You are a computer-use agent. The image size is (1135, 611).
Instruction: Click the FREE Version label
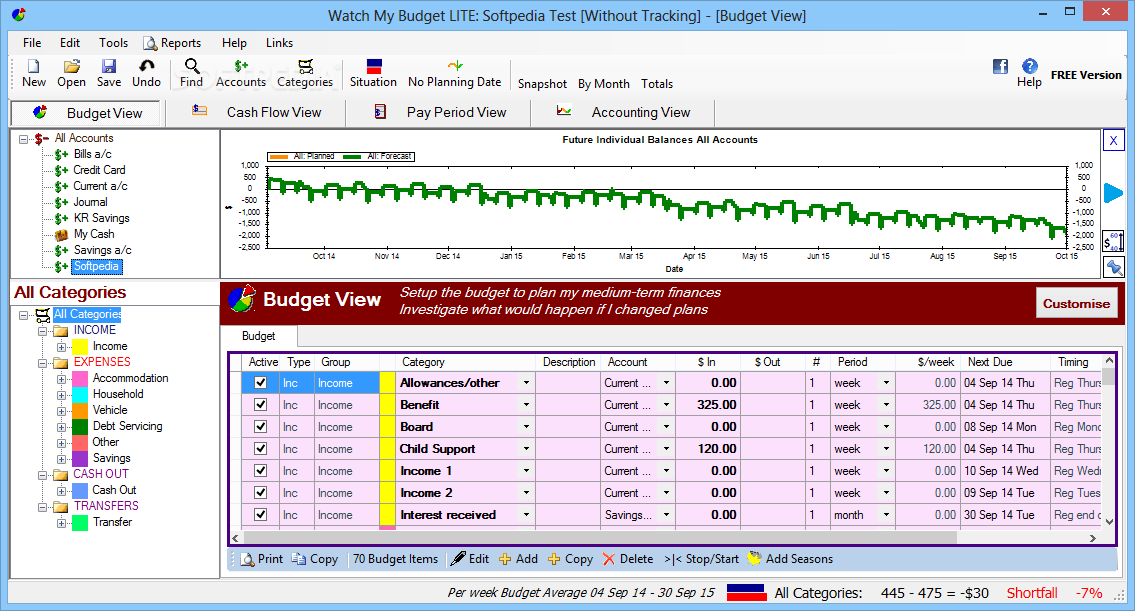coord(1086,75)
